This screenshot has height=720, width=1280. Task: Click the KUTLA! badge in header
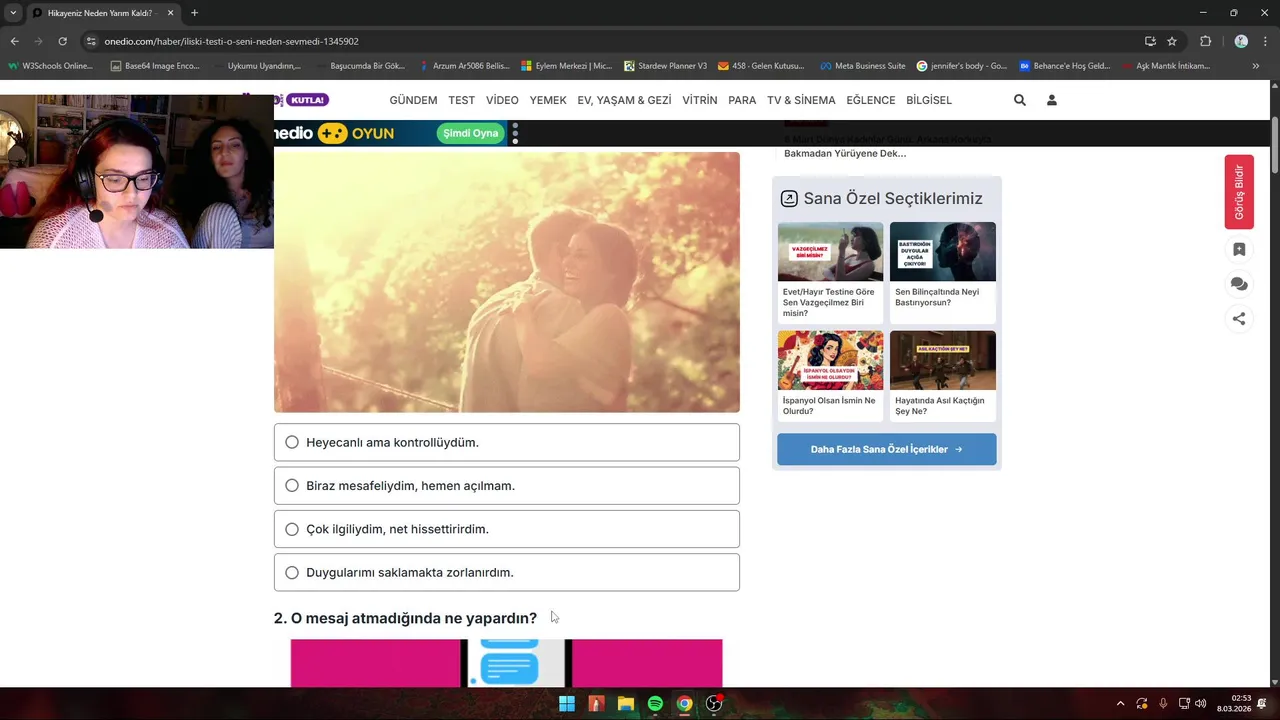[x=307, y=100]
